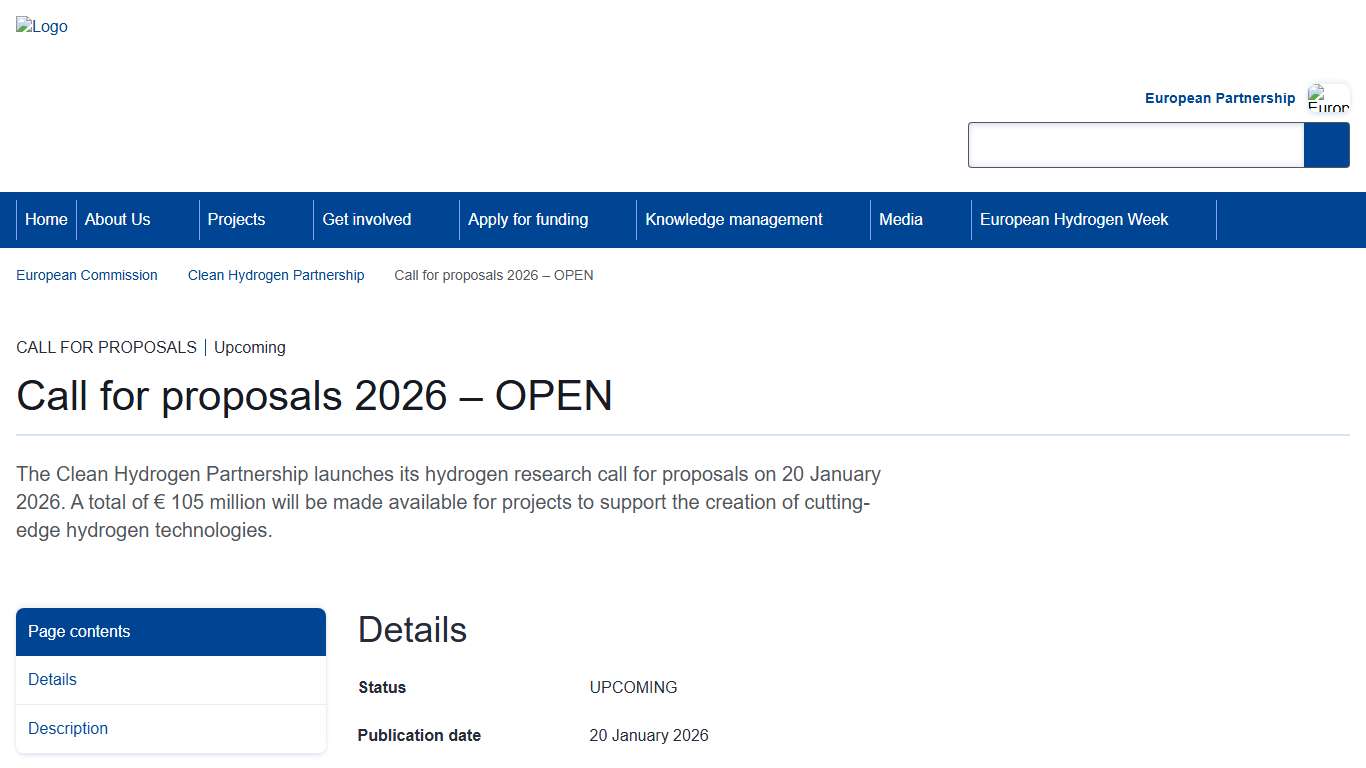Screen dimensions: 1366x768
Task: Click the European Commission breadcrumb link
Action: click(86, 275)
